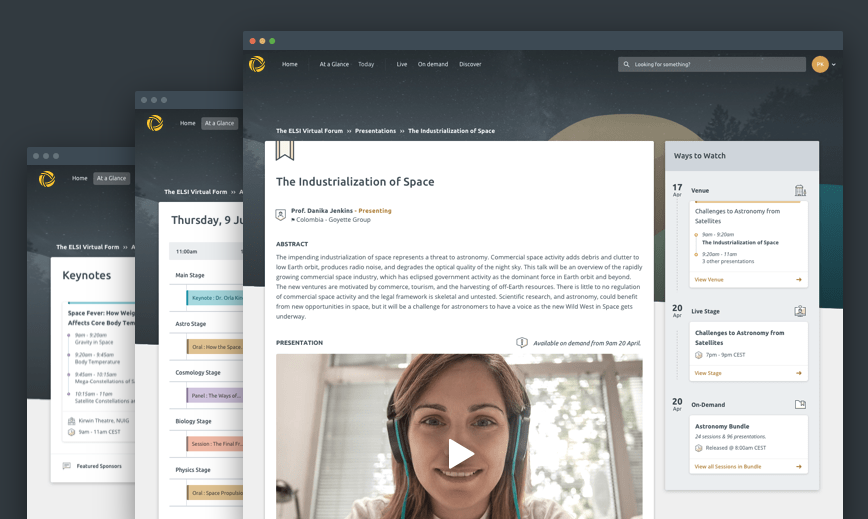Open the Panel : The Ways of session block

[x=215, y=396]
